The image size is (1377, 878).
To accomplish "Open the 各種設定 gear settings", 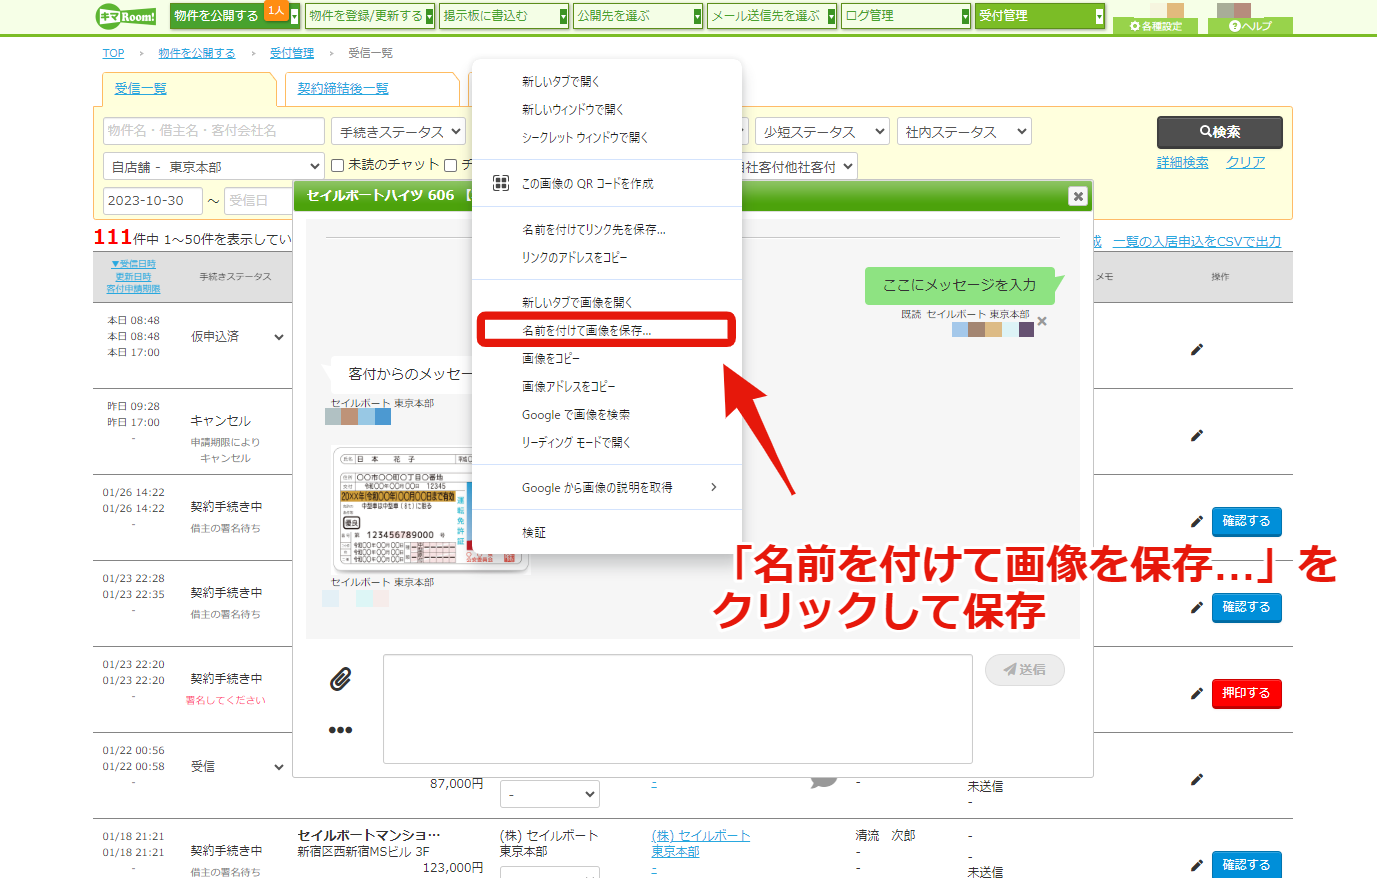I will pyautogui.click(x=1155, y=26).
